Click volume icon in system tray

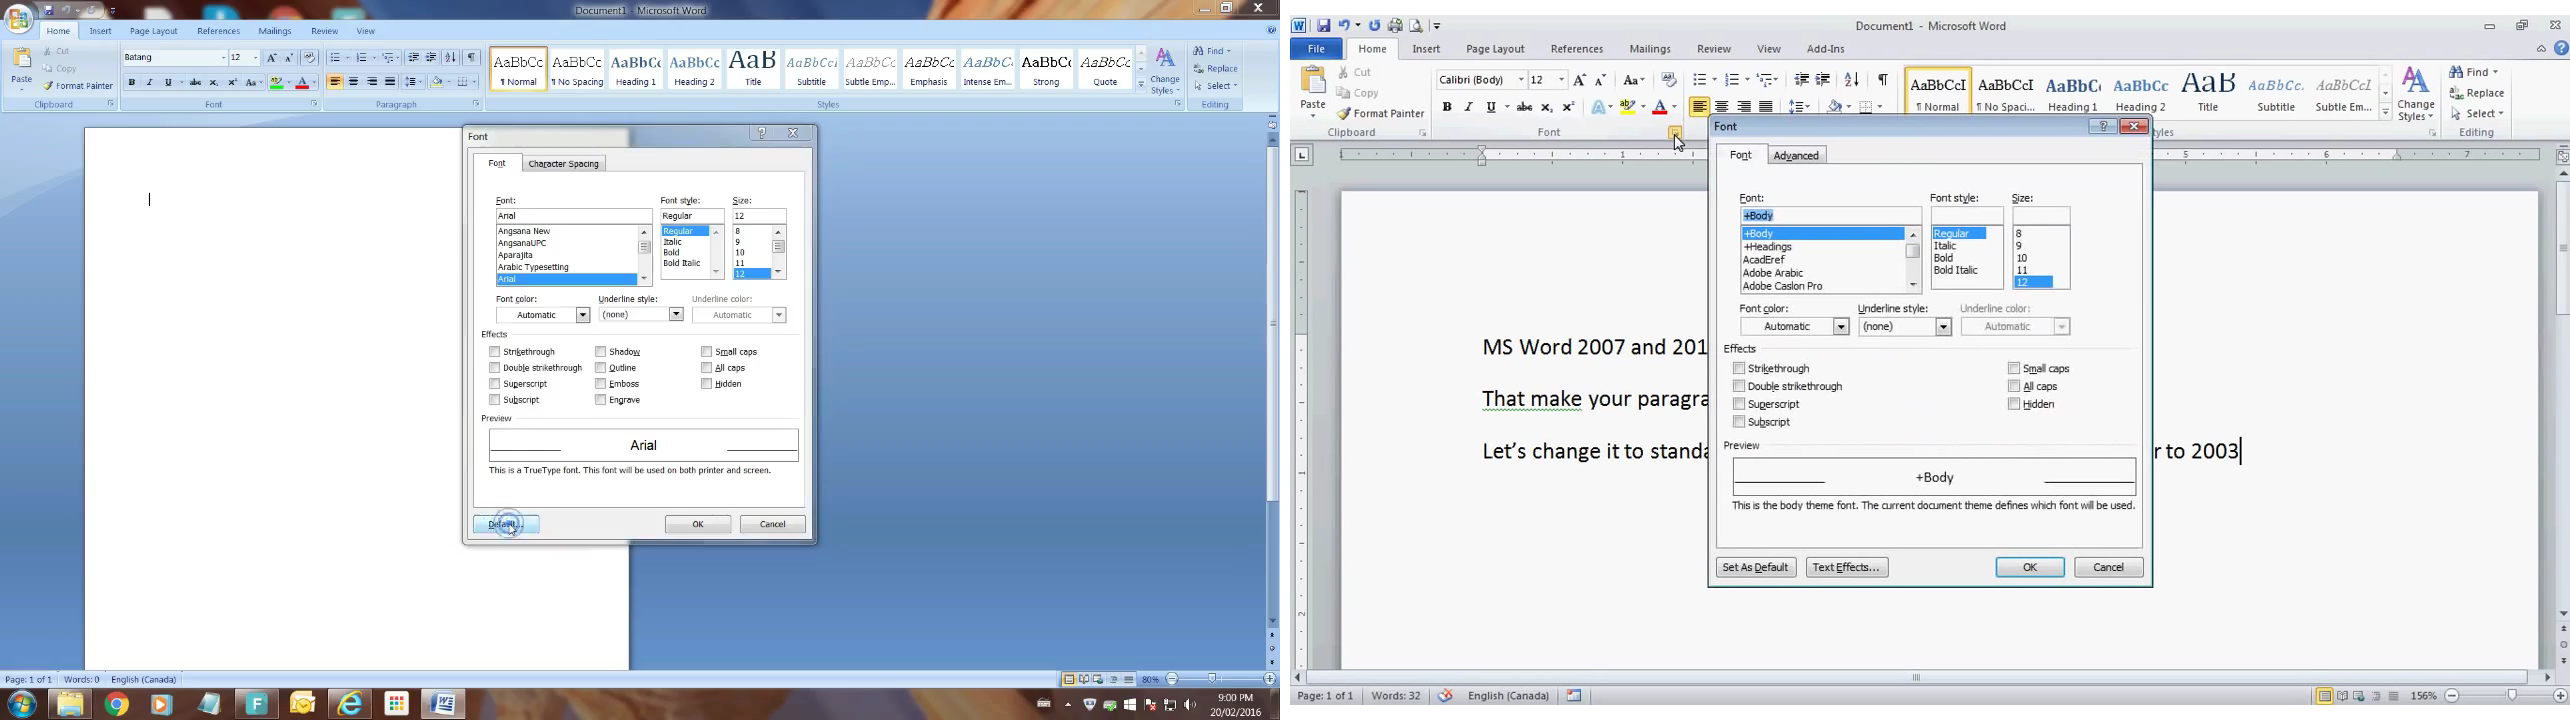(1190, 705)
